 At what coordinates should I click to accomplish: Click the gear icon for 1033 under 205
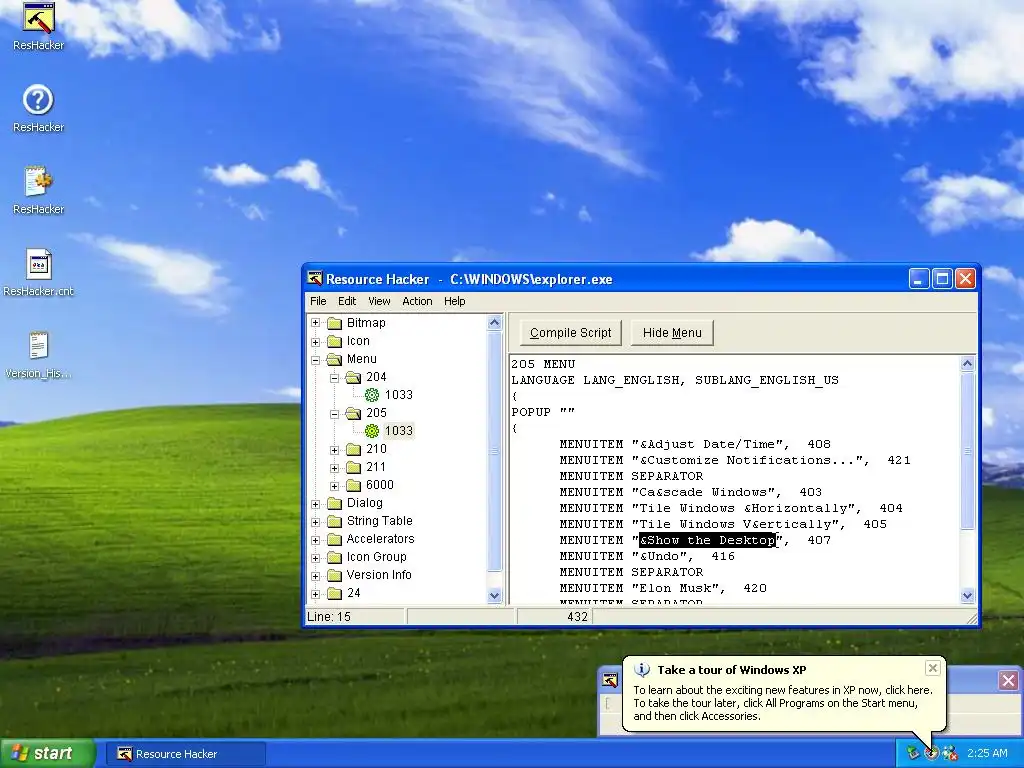click(372, 430)
